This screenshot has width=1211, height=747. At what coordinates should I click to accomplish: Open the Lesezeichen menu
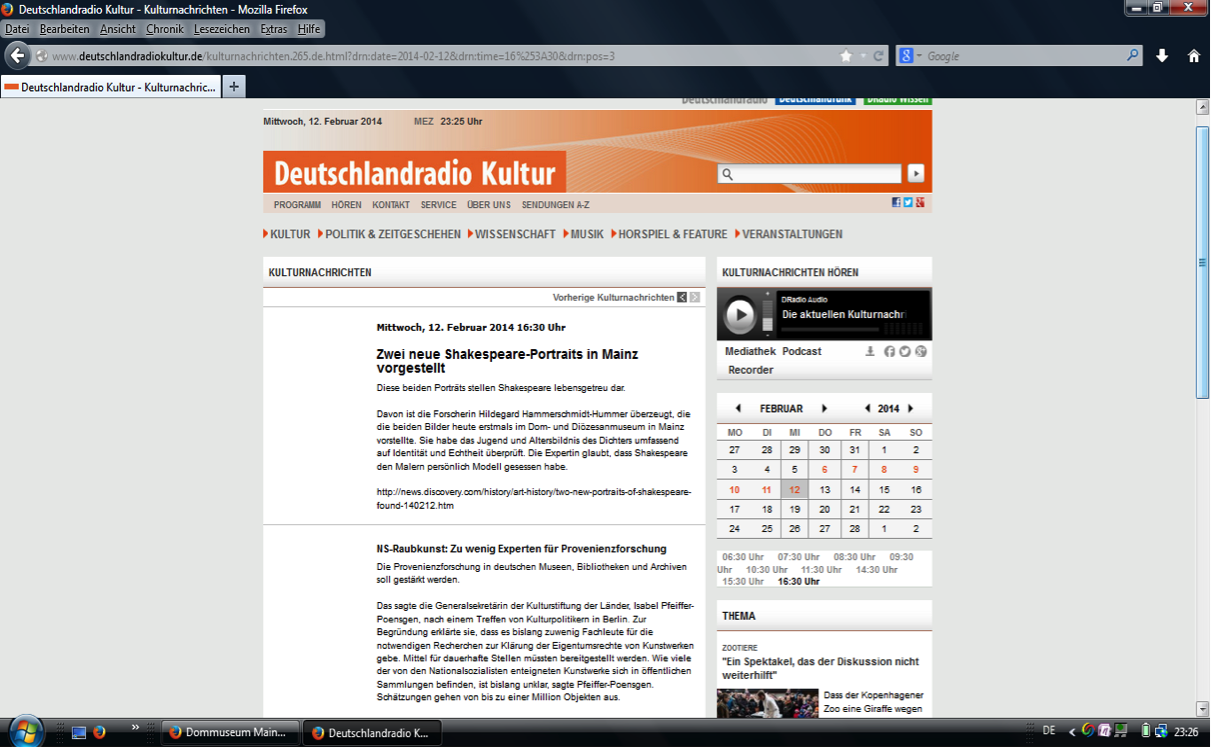pos(222,29)
